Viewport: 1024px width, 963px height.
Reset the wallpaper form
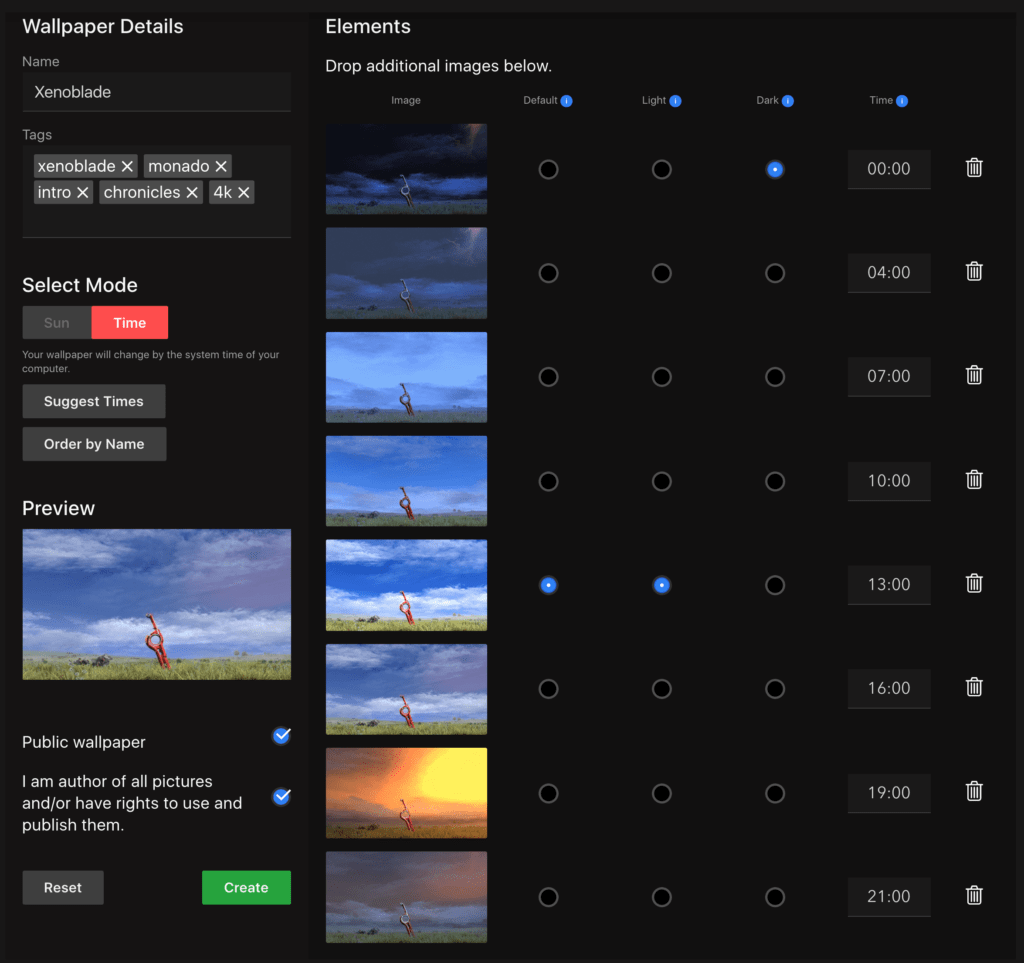coord(63,887)
